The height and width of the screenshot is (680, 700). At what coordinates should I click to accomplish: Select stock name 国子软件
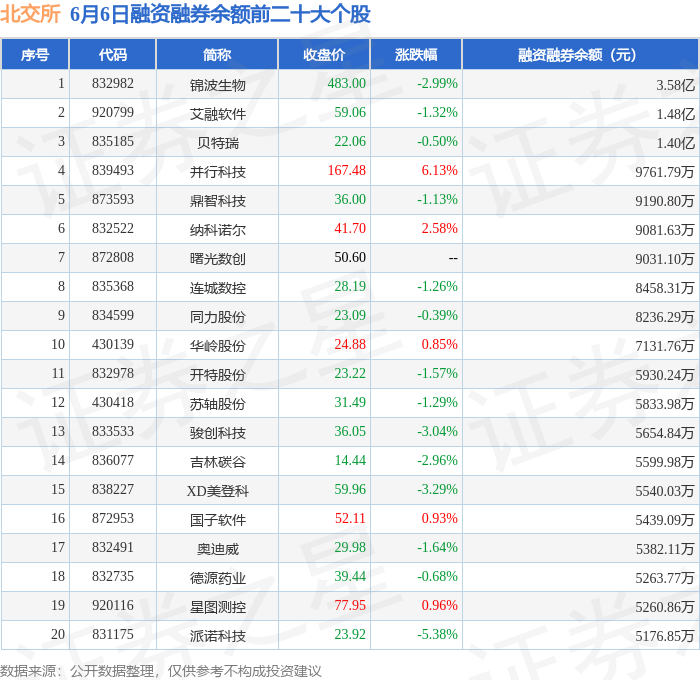(x=217, y=520)
